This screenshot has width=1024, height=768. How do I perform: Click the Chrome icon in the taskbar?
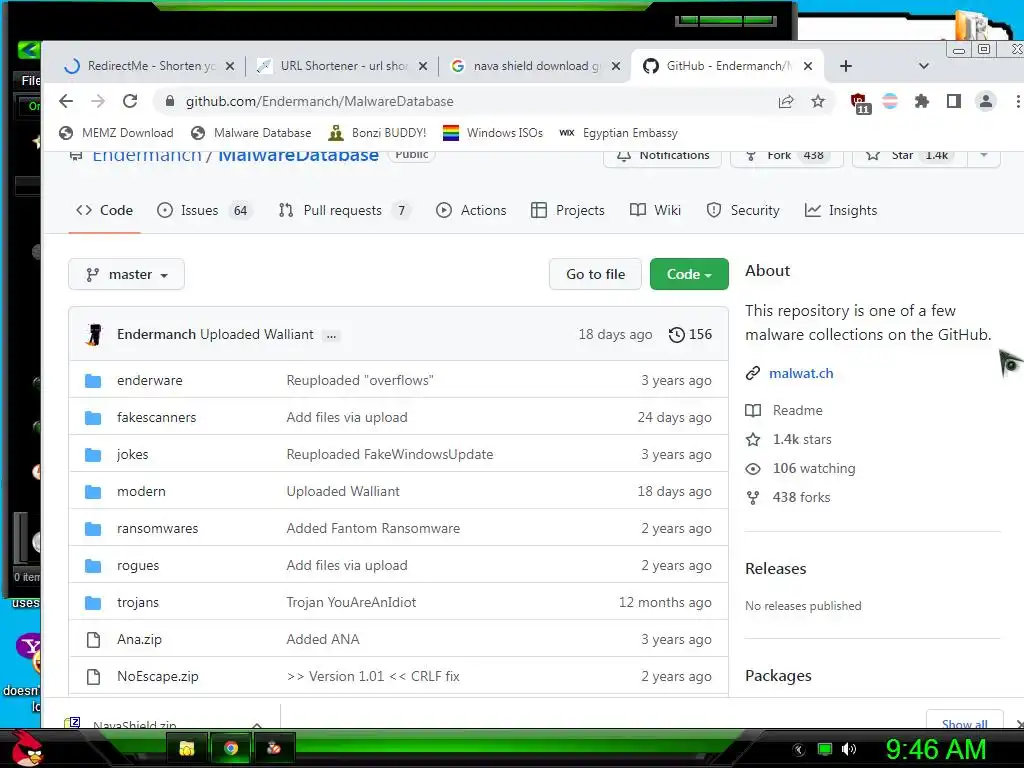tap(231, 748)
